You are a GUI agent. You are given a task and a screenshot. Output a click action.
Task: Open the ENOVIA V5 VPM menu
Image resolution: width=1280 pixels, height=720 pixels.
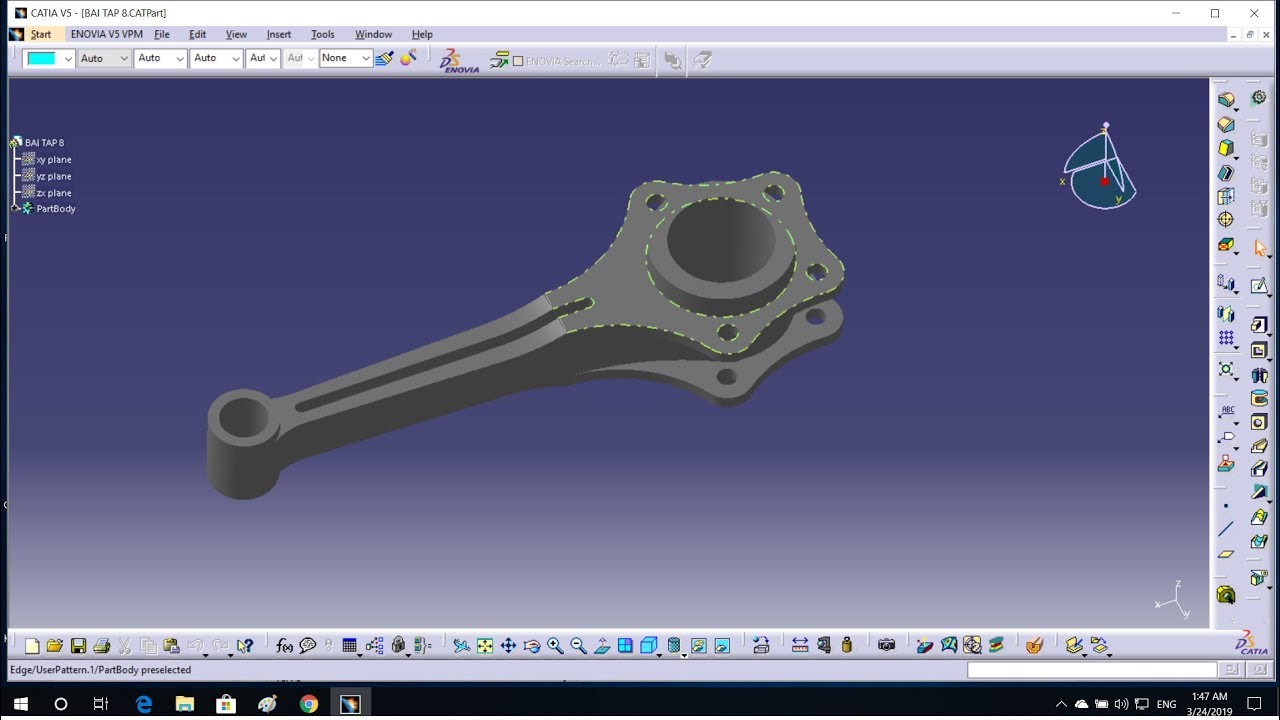tap(106, 34)
